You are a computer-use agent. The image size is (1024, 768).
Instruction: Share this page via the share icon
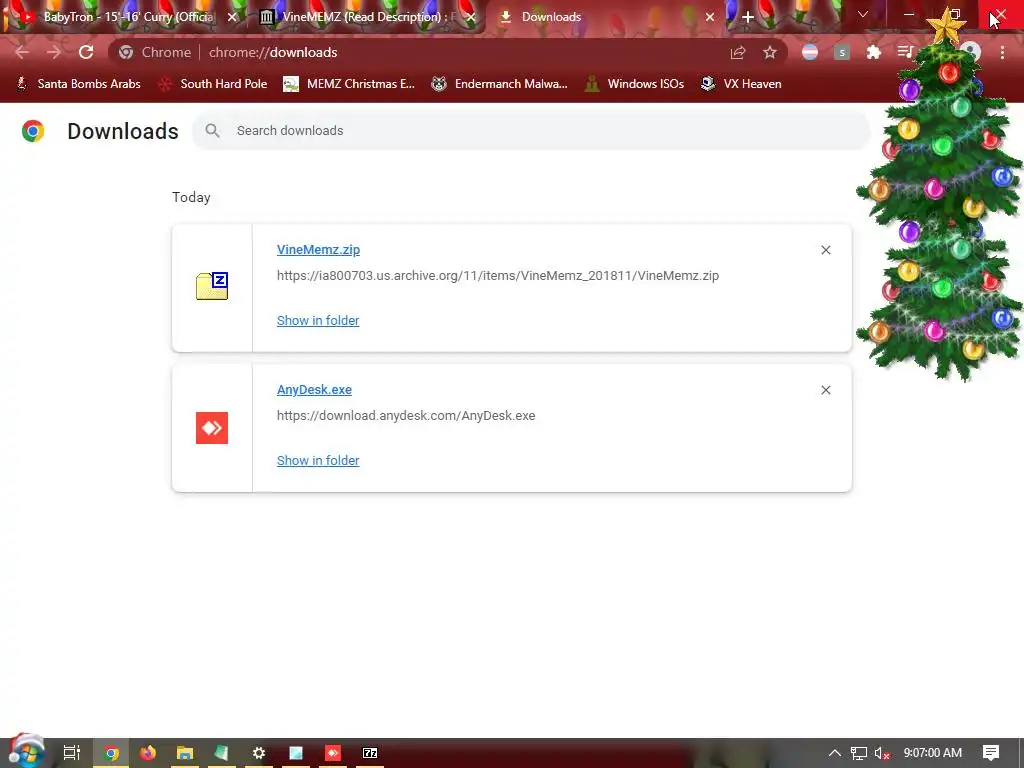(x=738, y=52)
